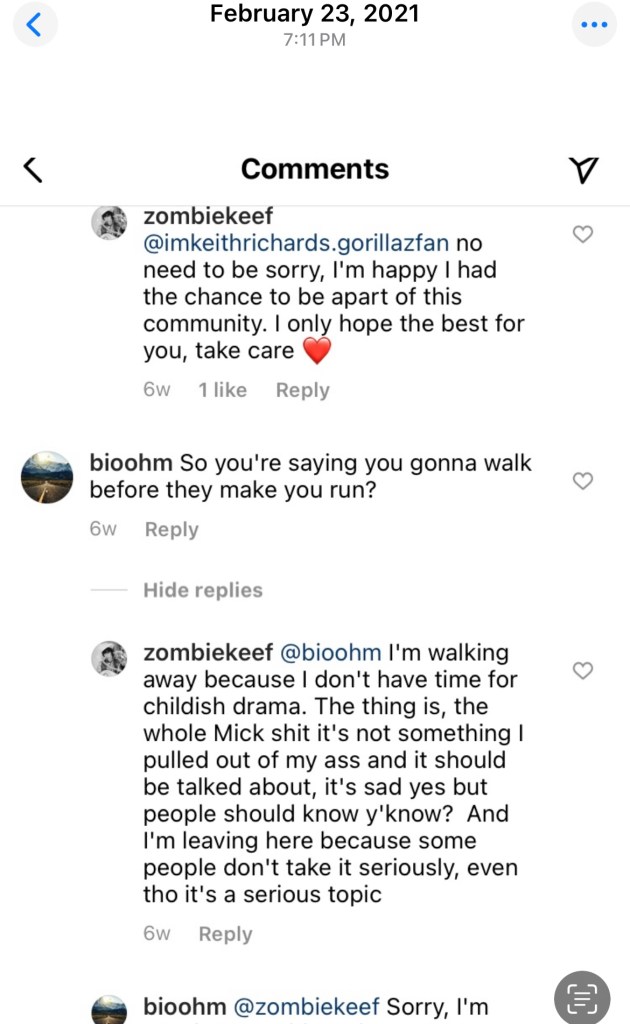This screenshot has height=1024, width=630.
Task: Open the @bioohm mention link
Action: pyautogui.click(x=328, y=653)
